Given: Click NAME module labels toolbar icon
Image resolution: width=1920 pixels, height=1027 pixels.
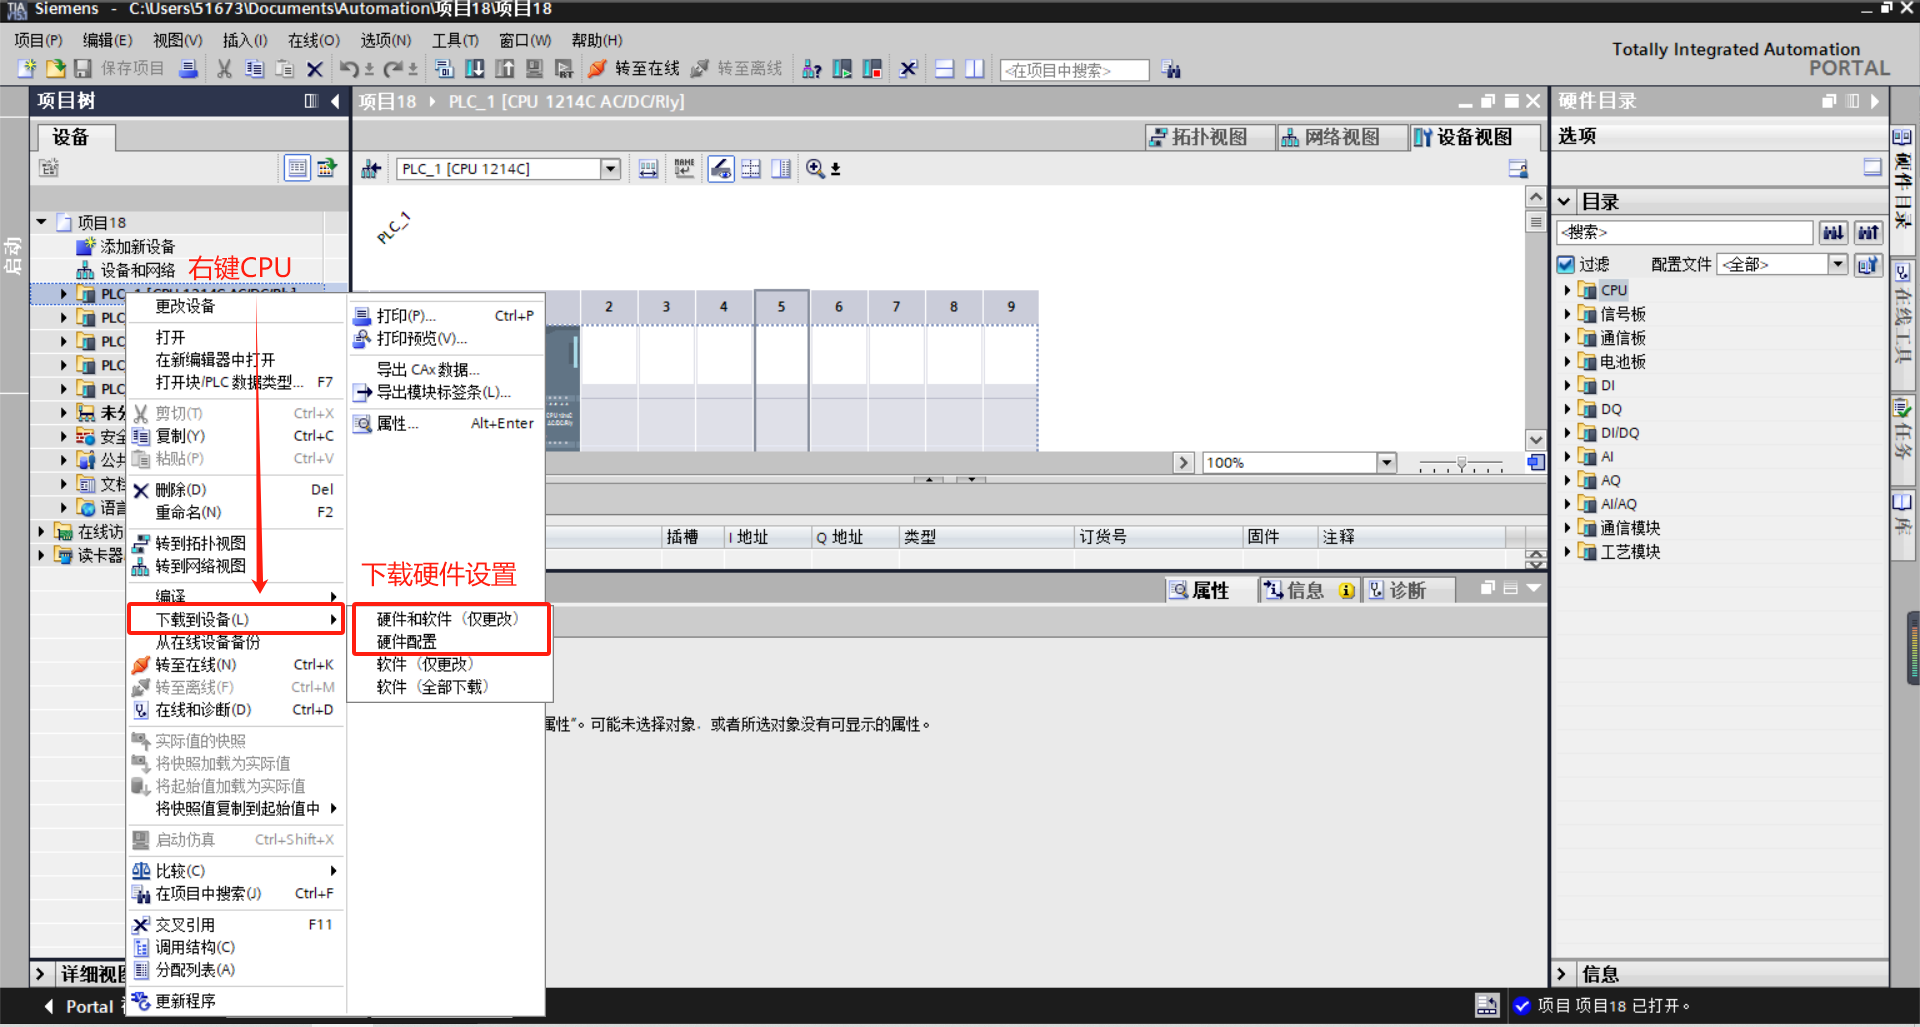Looking at the screenshot, I should point(684,169).
